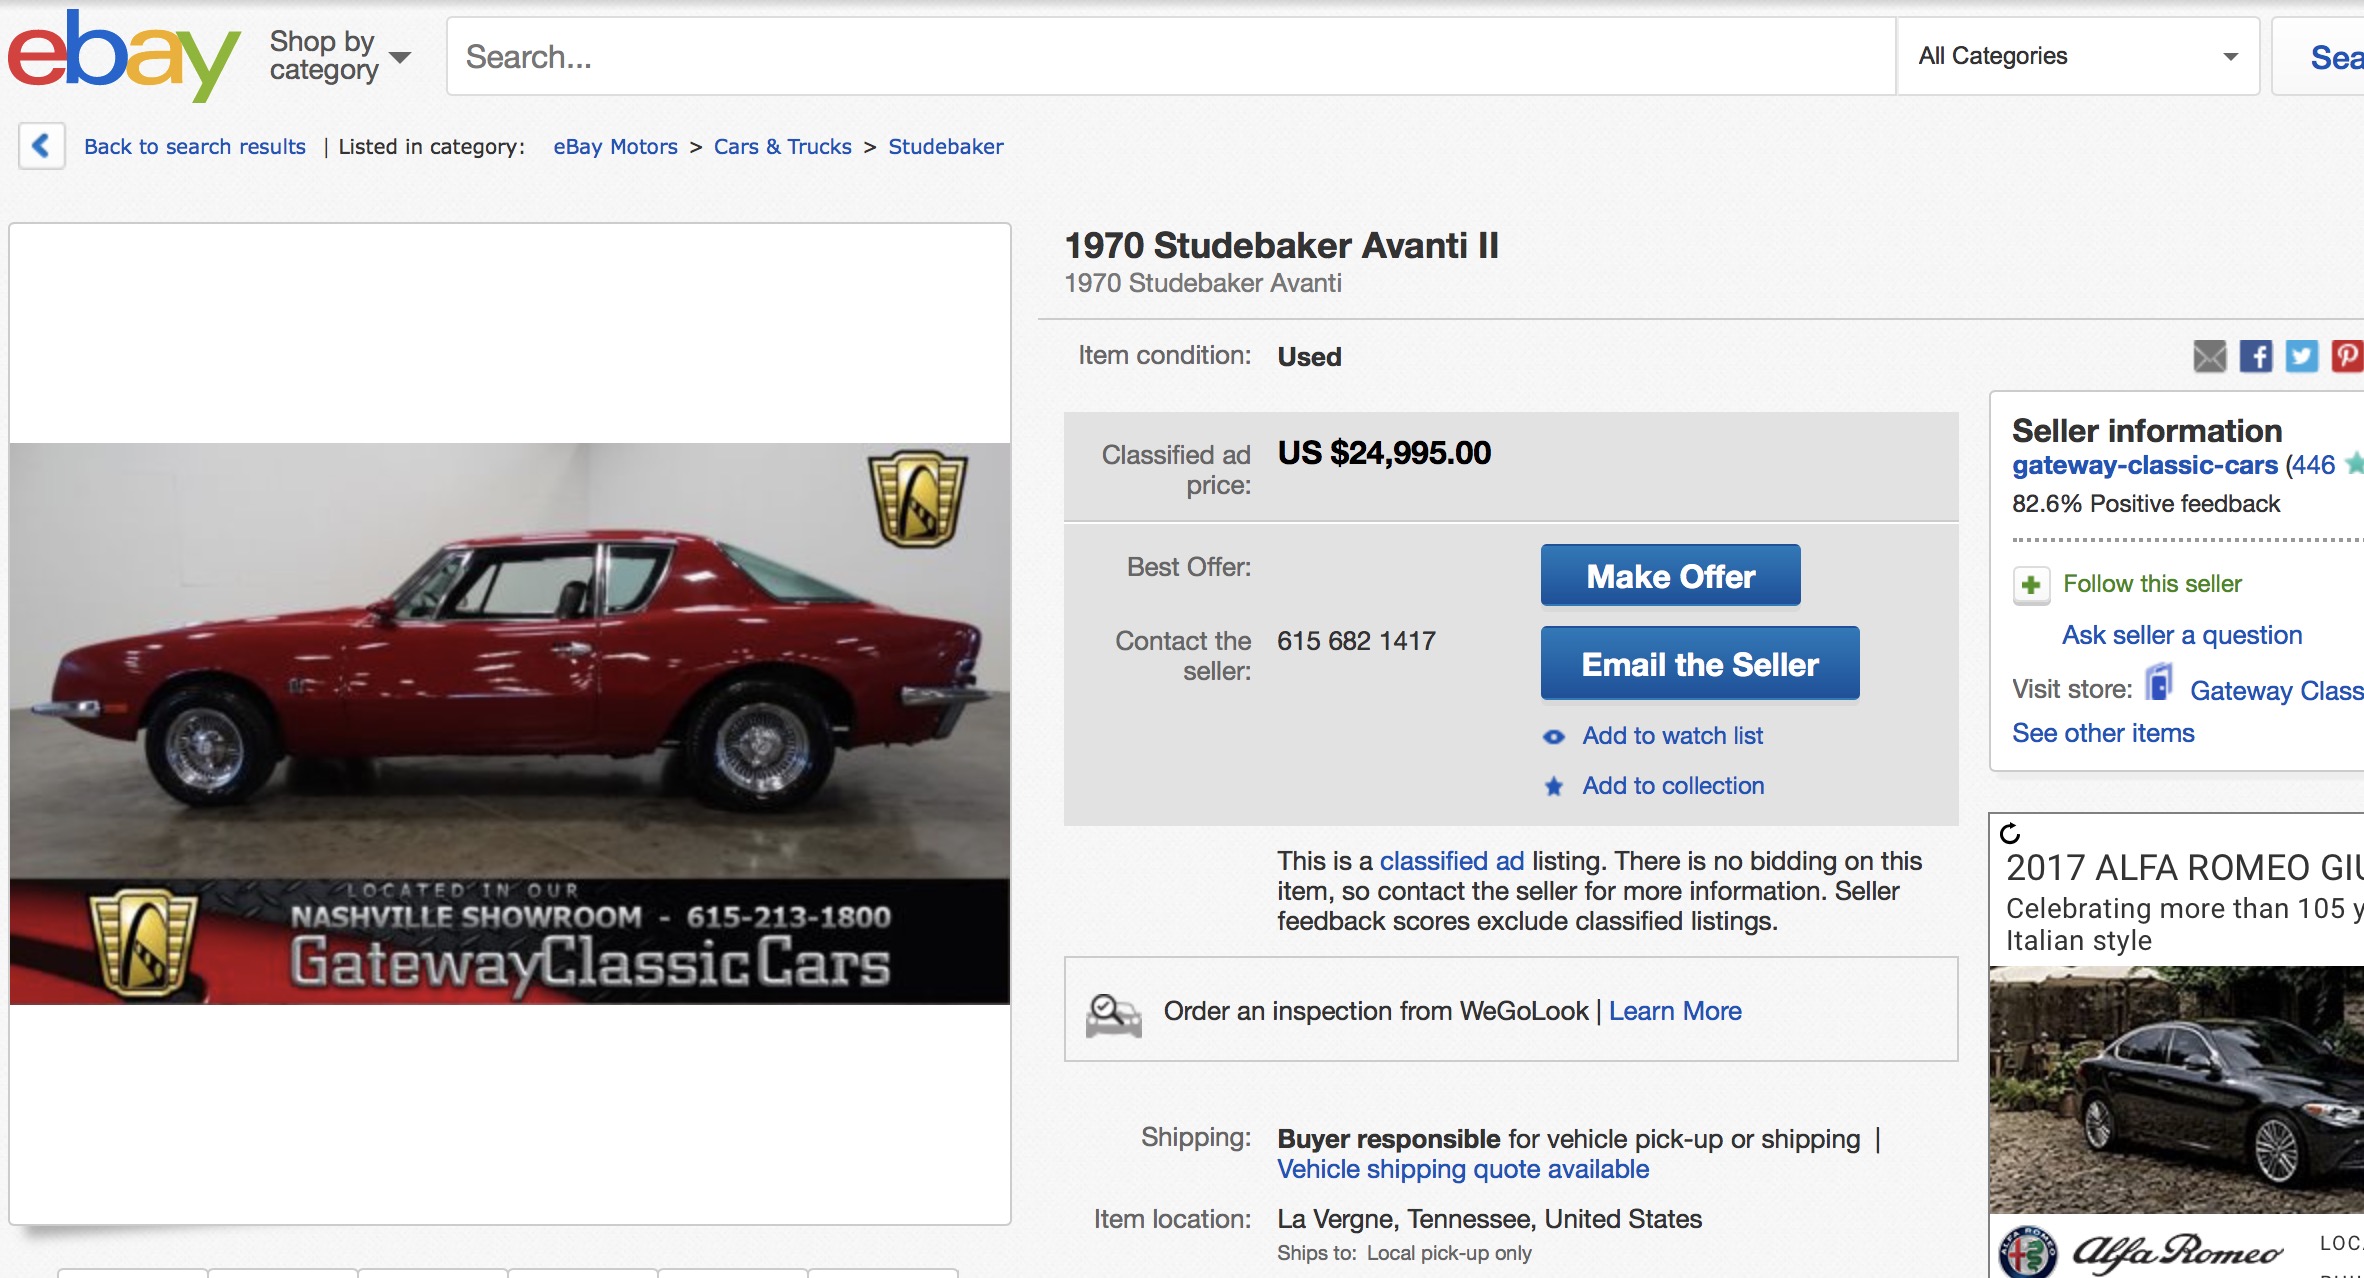The height and width of the screenshot is (1278, 2364).
Task: Click the green plus follow seller icon
Action: 2031,584
